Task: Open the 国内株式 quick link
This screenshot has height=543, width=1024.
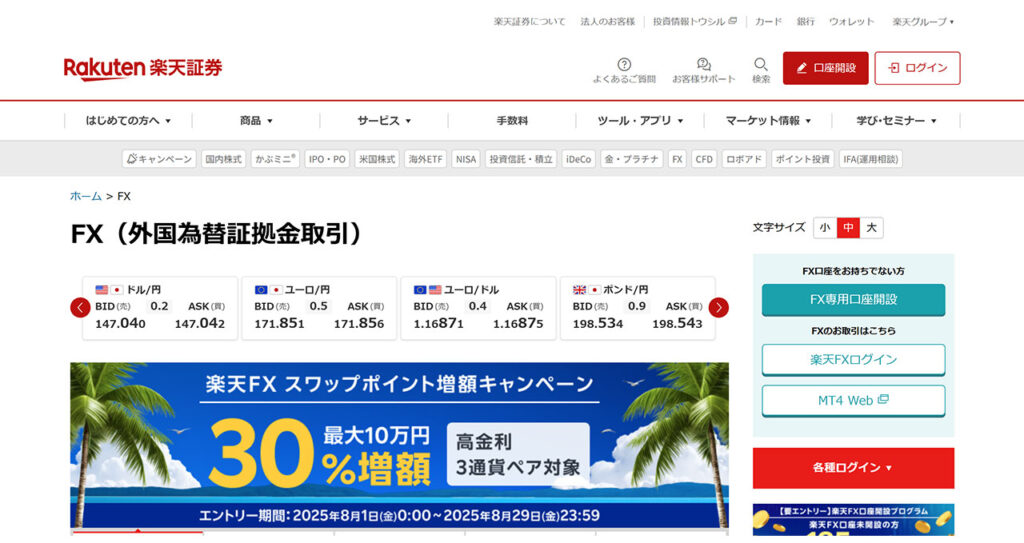Action: [223, 159]
